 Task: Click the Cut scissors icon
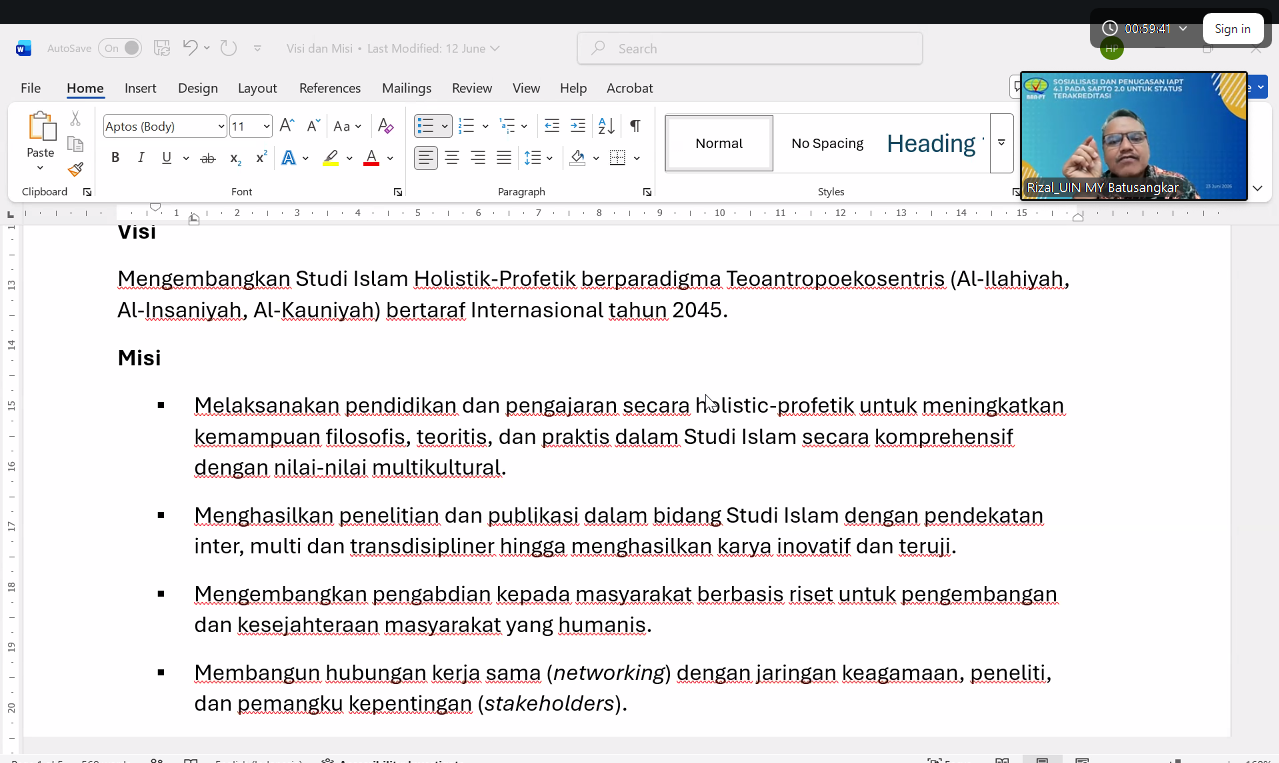tap(75, 119)
